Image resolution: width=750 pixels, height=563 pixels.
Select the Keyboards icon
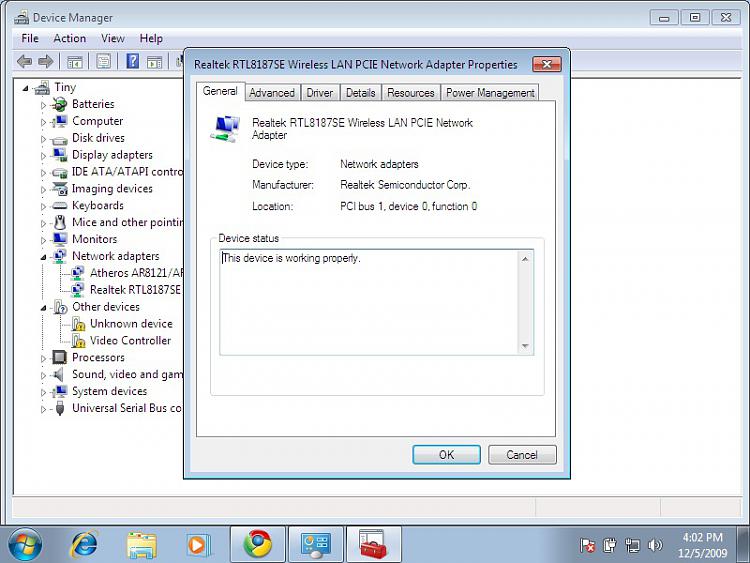pos(60,206)
